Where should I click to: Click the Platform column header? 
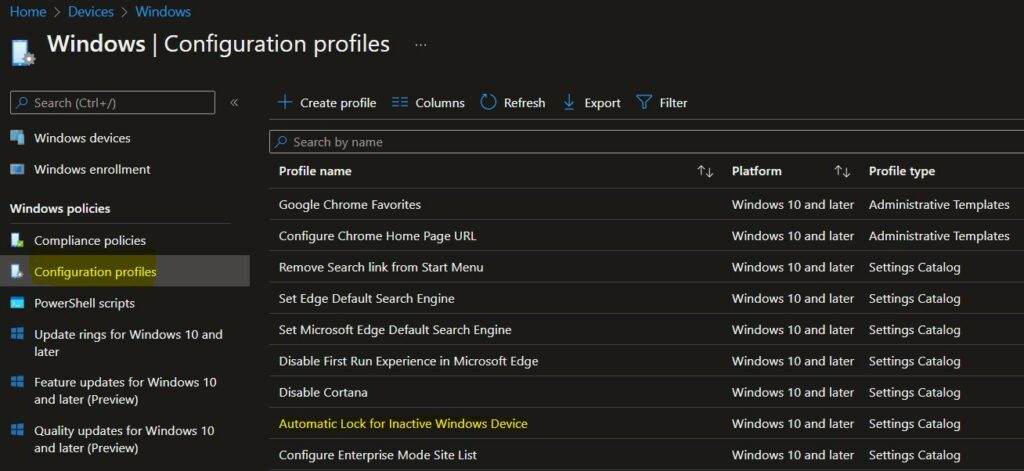pyautogui.click(x=756, y=171)
